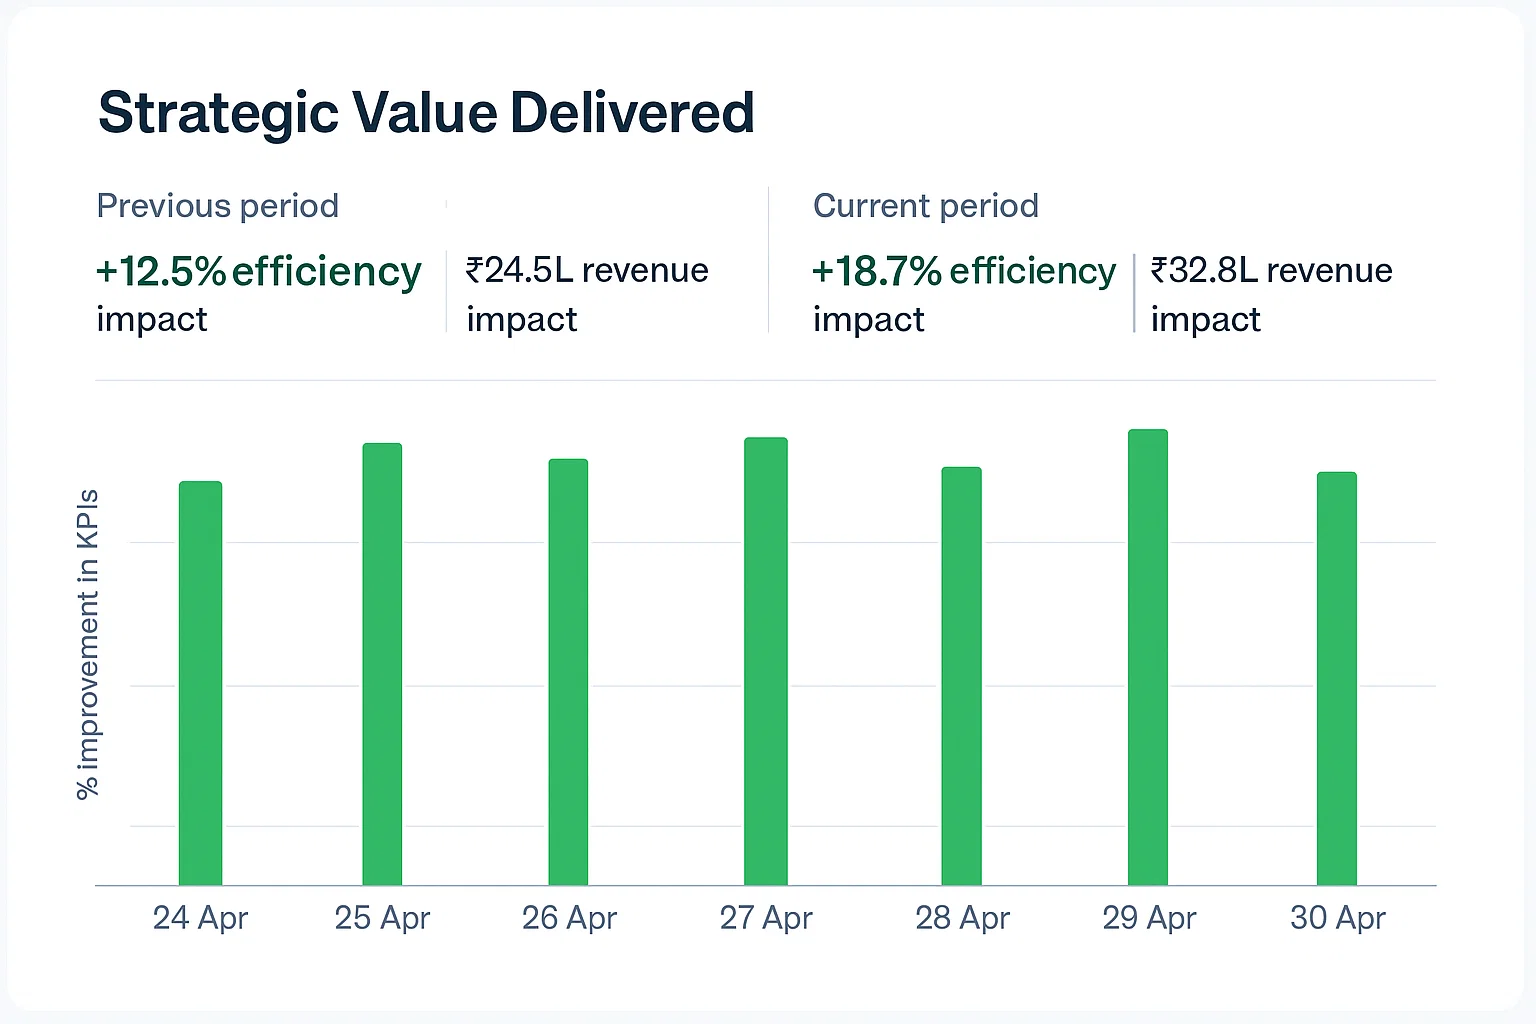
Task: Click the 29 Apr axis label
Action: pyautogui.click(x=1149, y=918)
